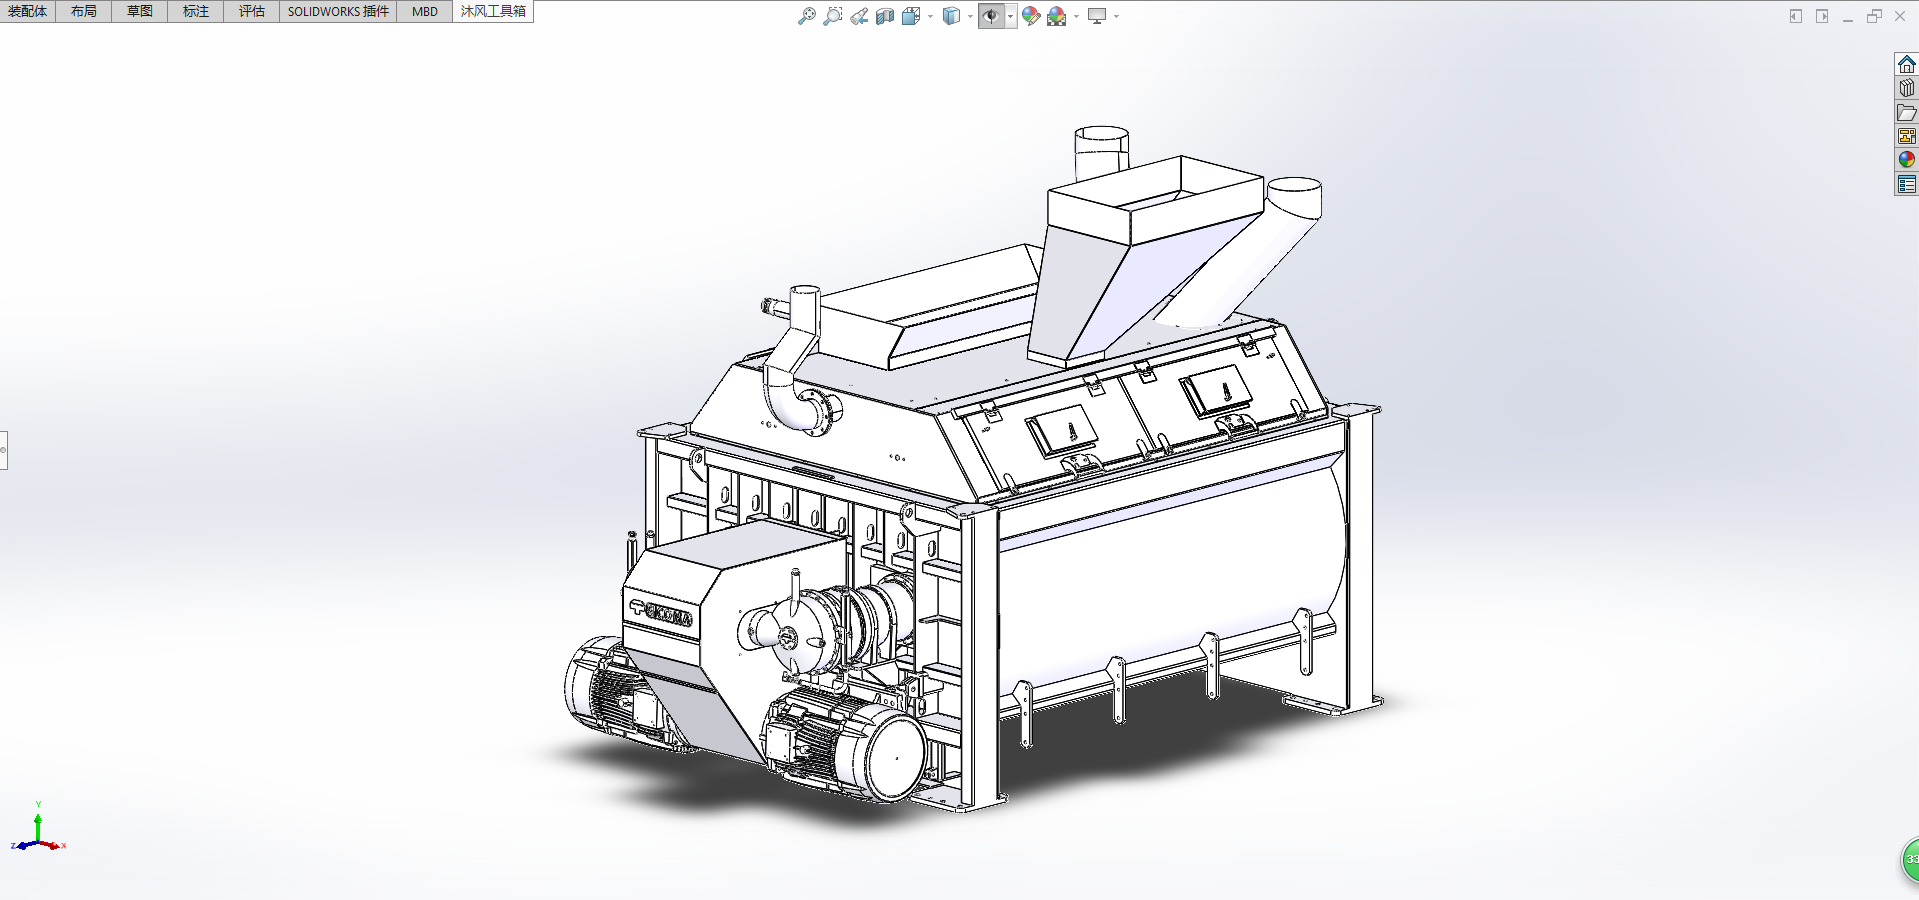Click the left-edge panel expand handle
The height and width of the screenshot is (900, 1919).
(4, 450)
